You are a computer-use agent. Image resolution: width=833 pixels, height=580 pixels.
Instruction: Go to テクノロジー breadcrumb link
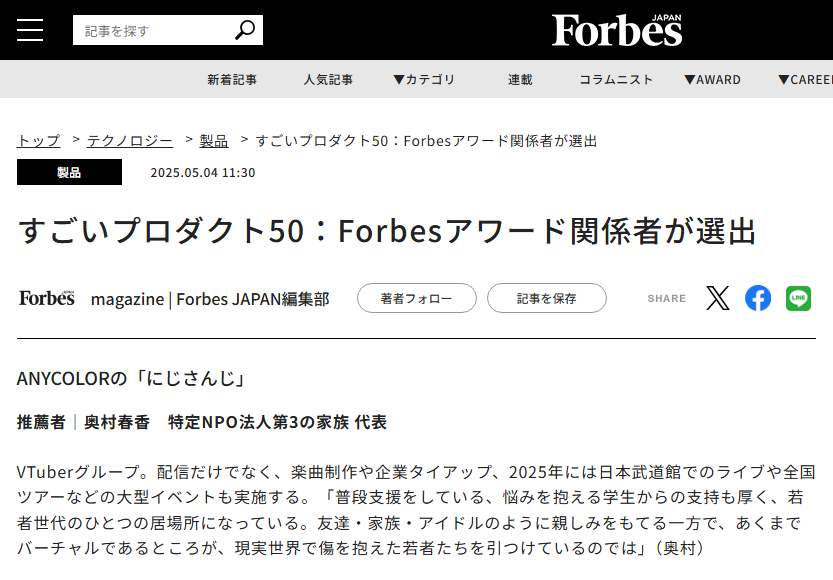pos(129,141)
